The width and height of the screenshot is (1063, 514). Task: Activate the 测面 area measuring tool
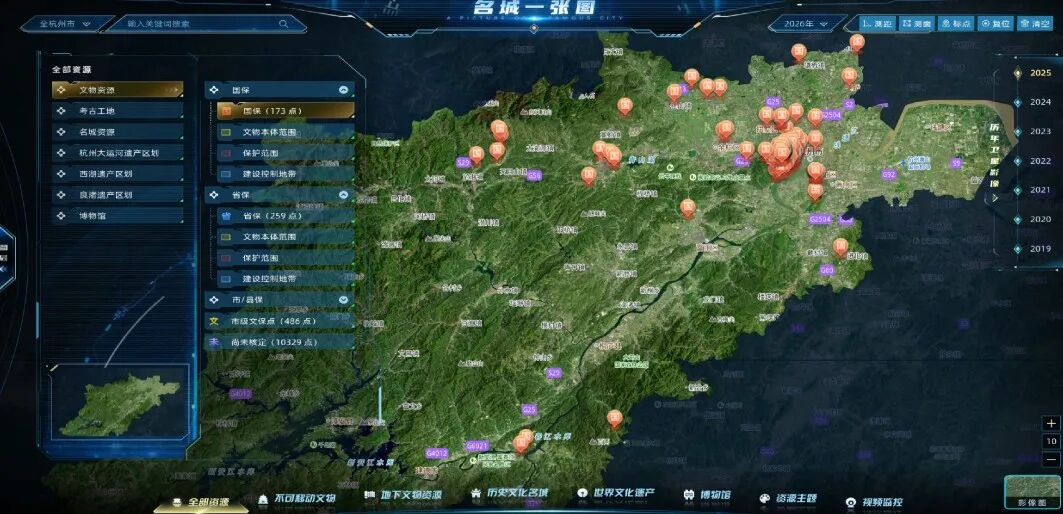[917, 24]
